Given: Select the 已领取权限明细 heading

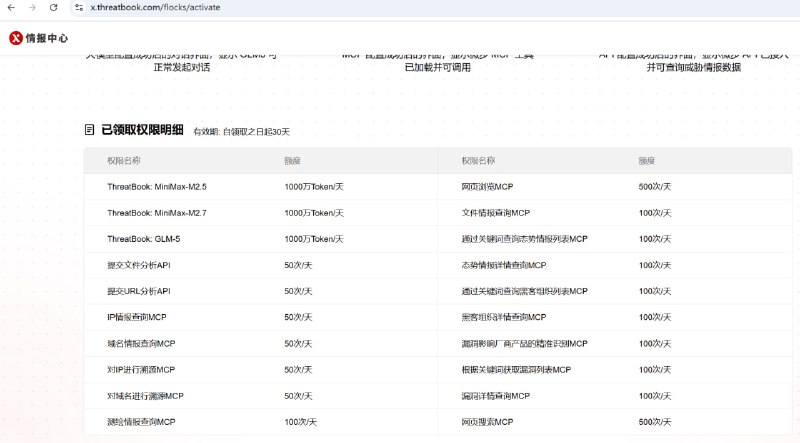Looking at the screenshot, I should point(142,130).
